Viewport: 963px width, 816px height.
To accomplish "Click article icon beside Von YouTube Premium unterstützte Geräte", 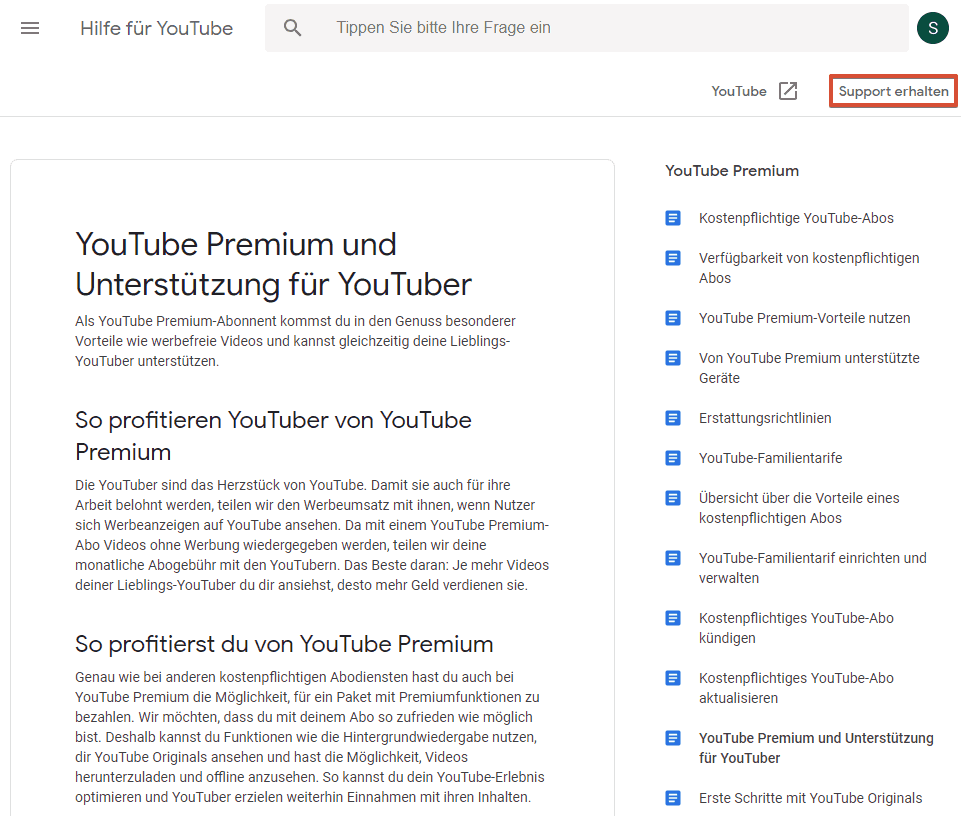I will pos(673,358).
